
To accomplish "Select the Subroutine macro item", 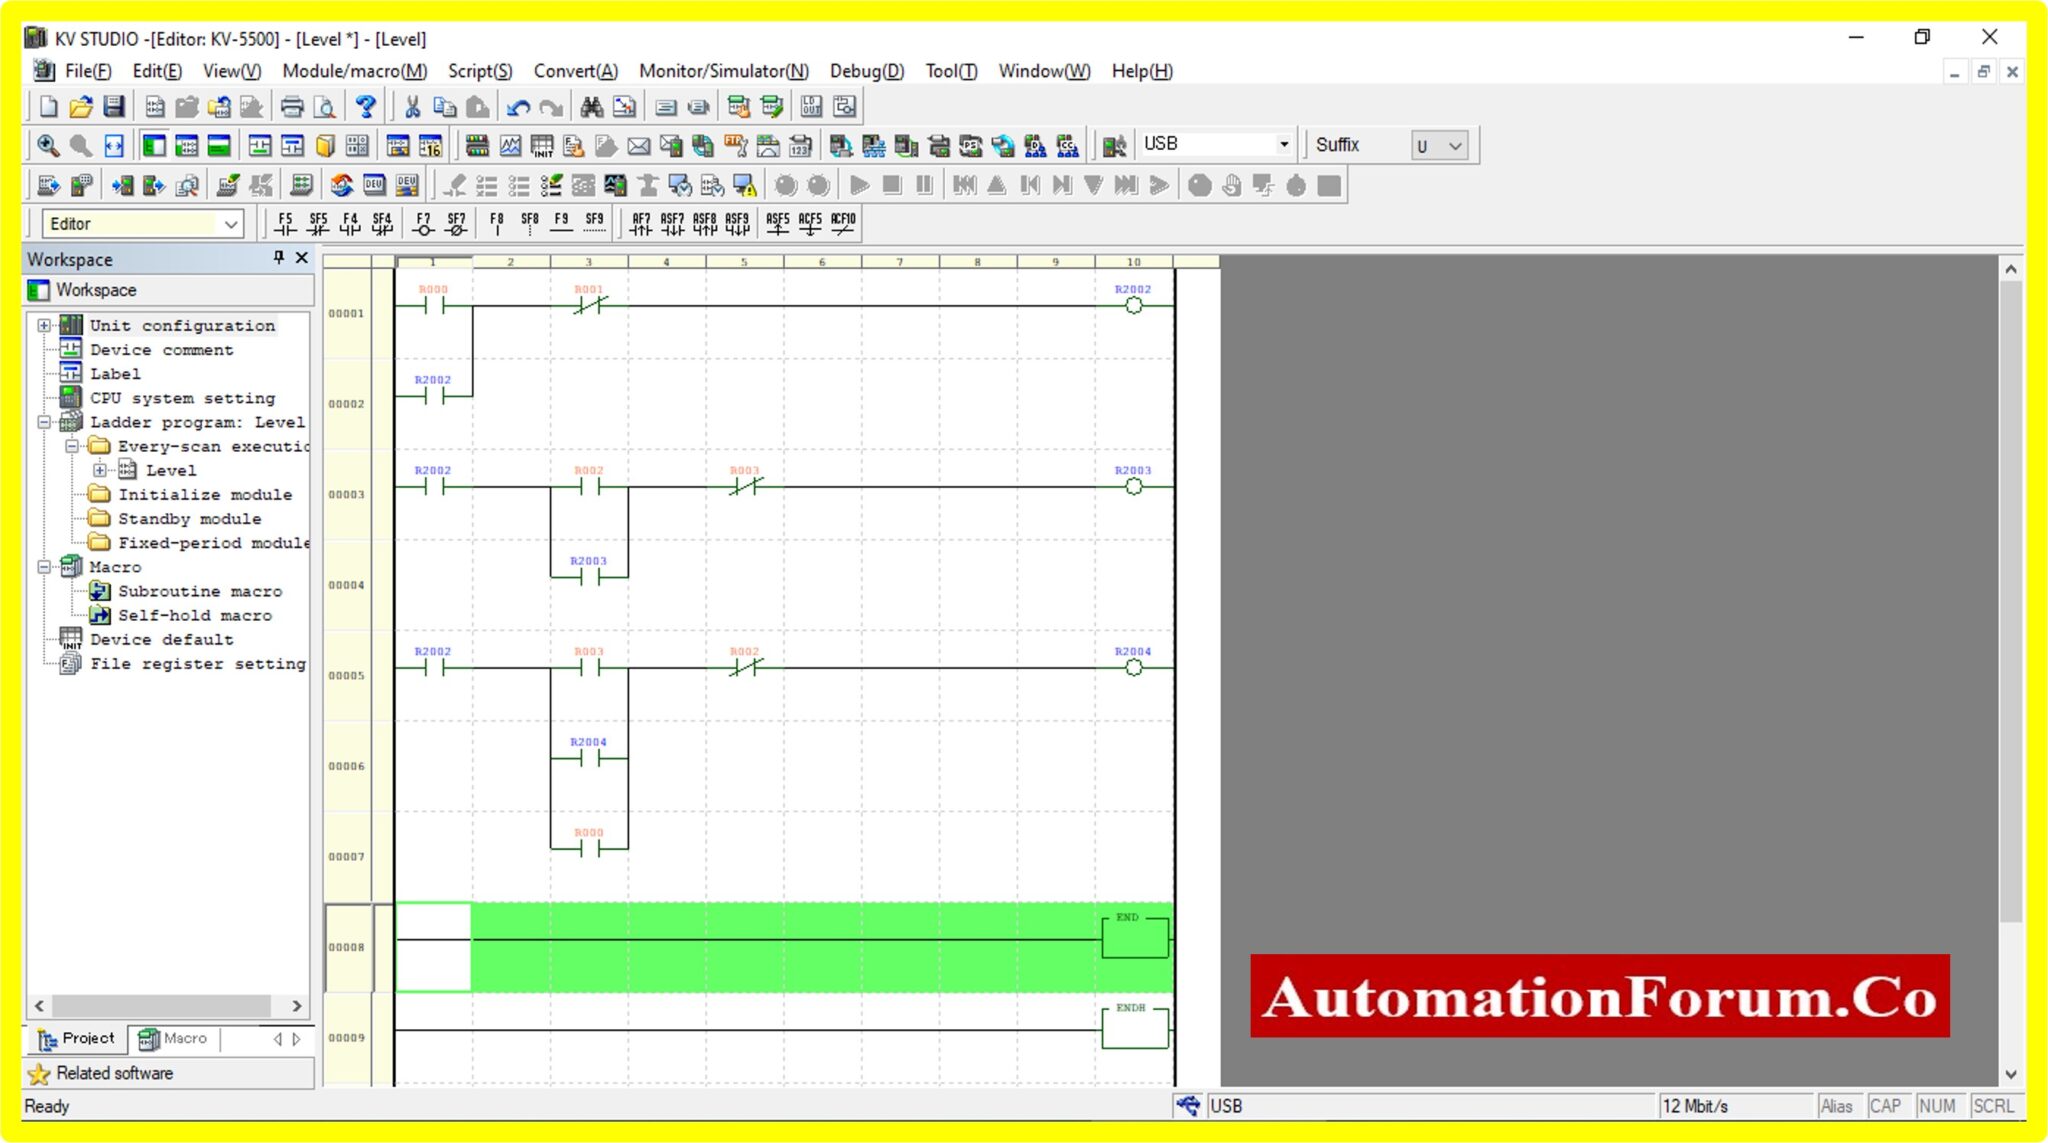I will [199, 590].
